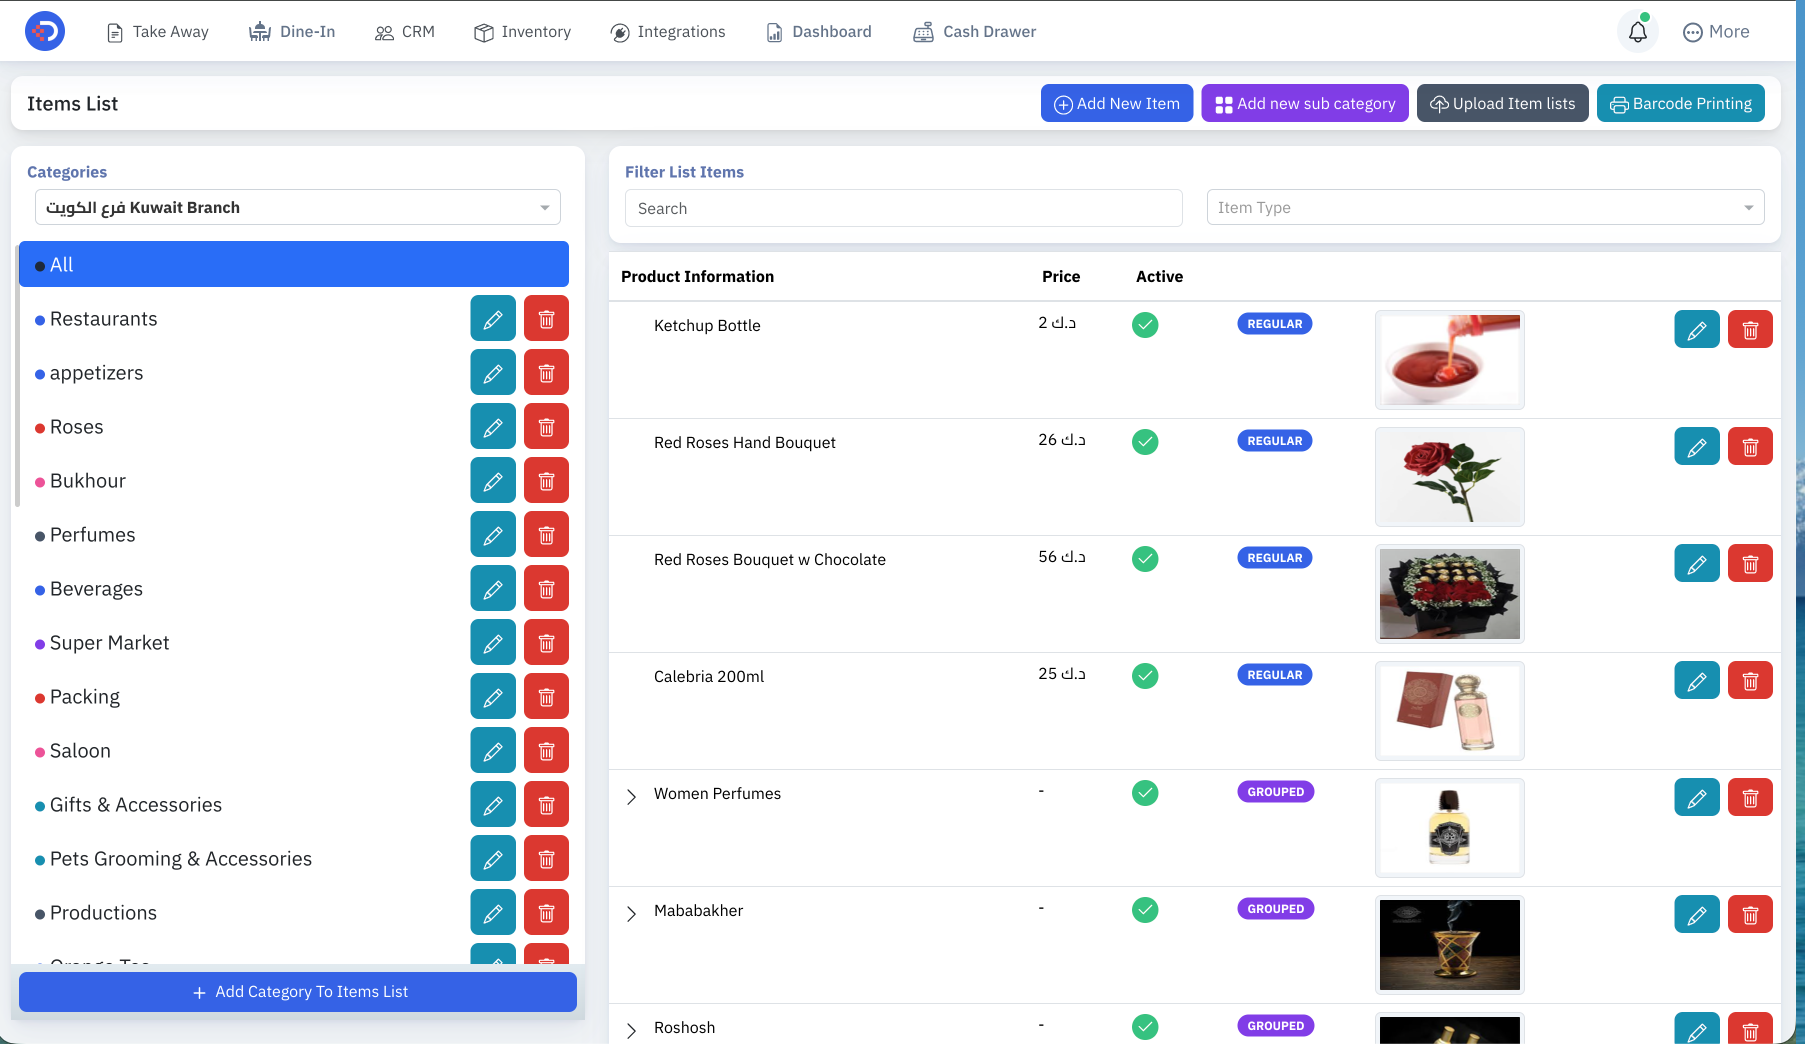Toggle active check for Mababakher
Viewport: 1805px width, 1044px height.
(x=1145, y=910)
